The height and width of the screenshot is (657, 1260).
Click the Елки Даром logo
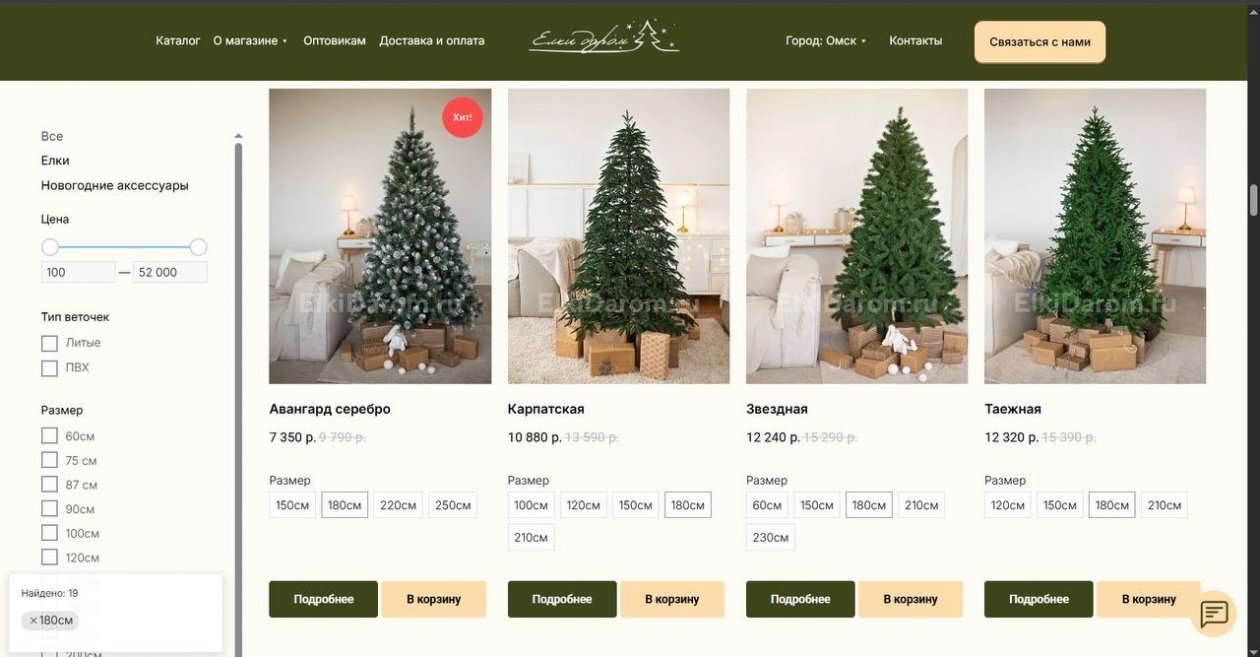(x=604, y=39)
